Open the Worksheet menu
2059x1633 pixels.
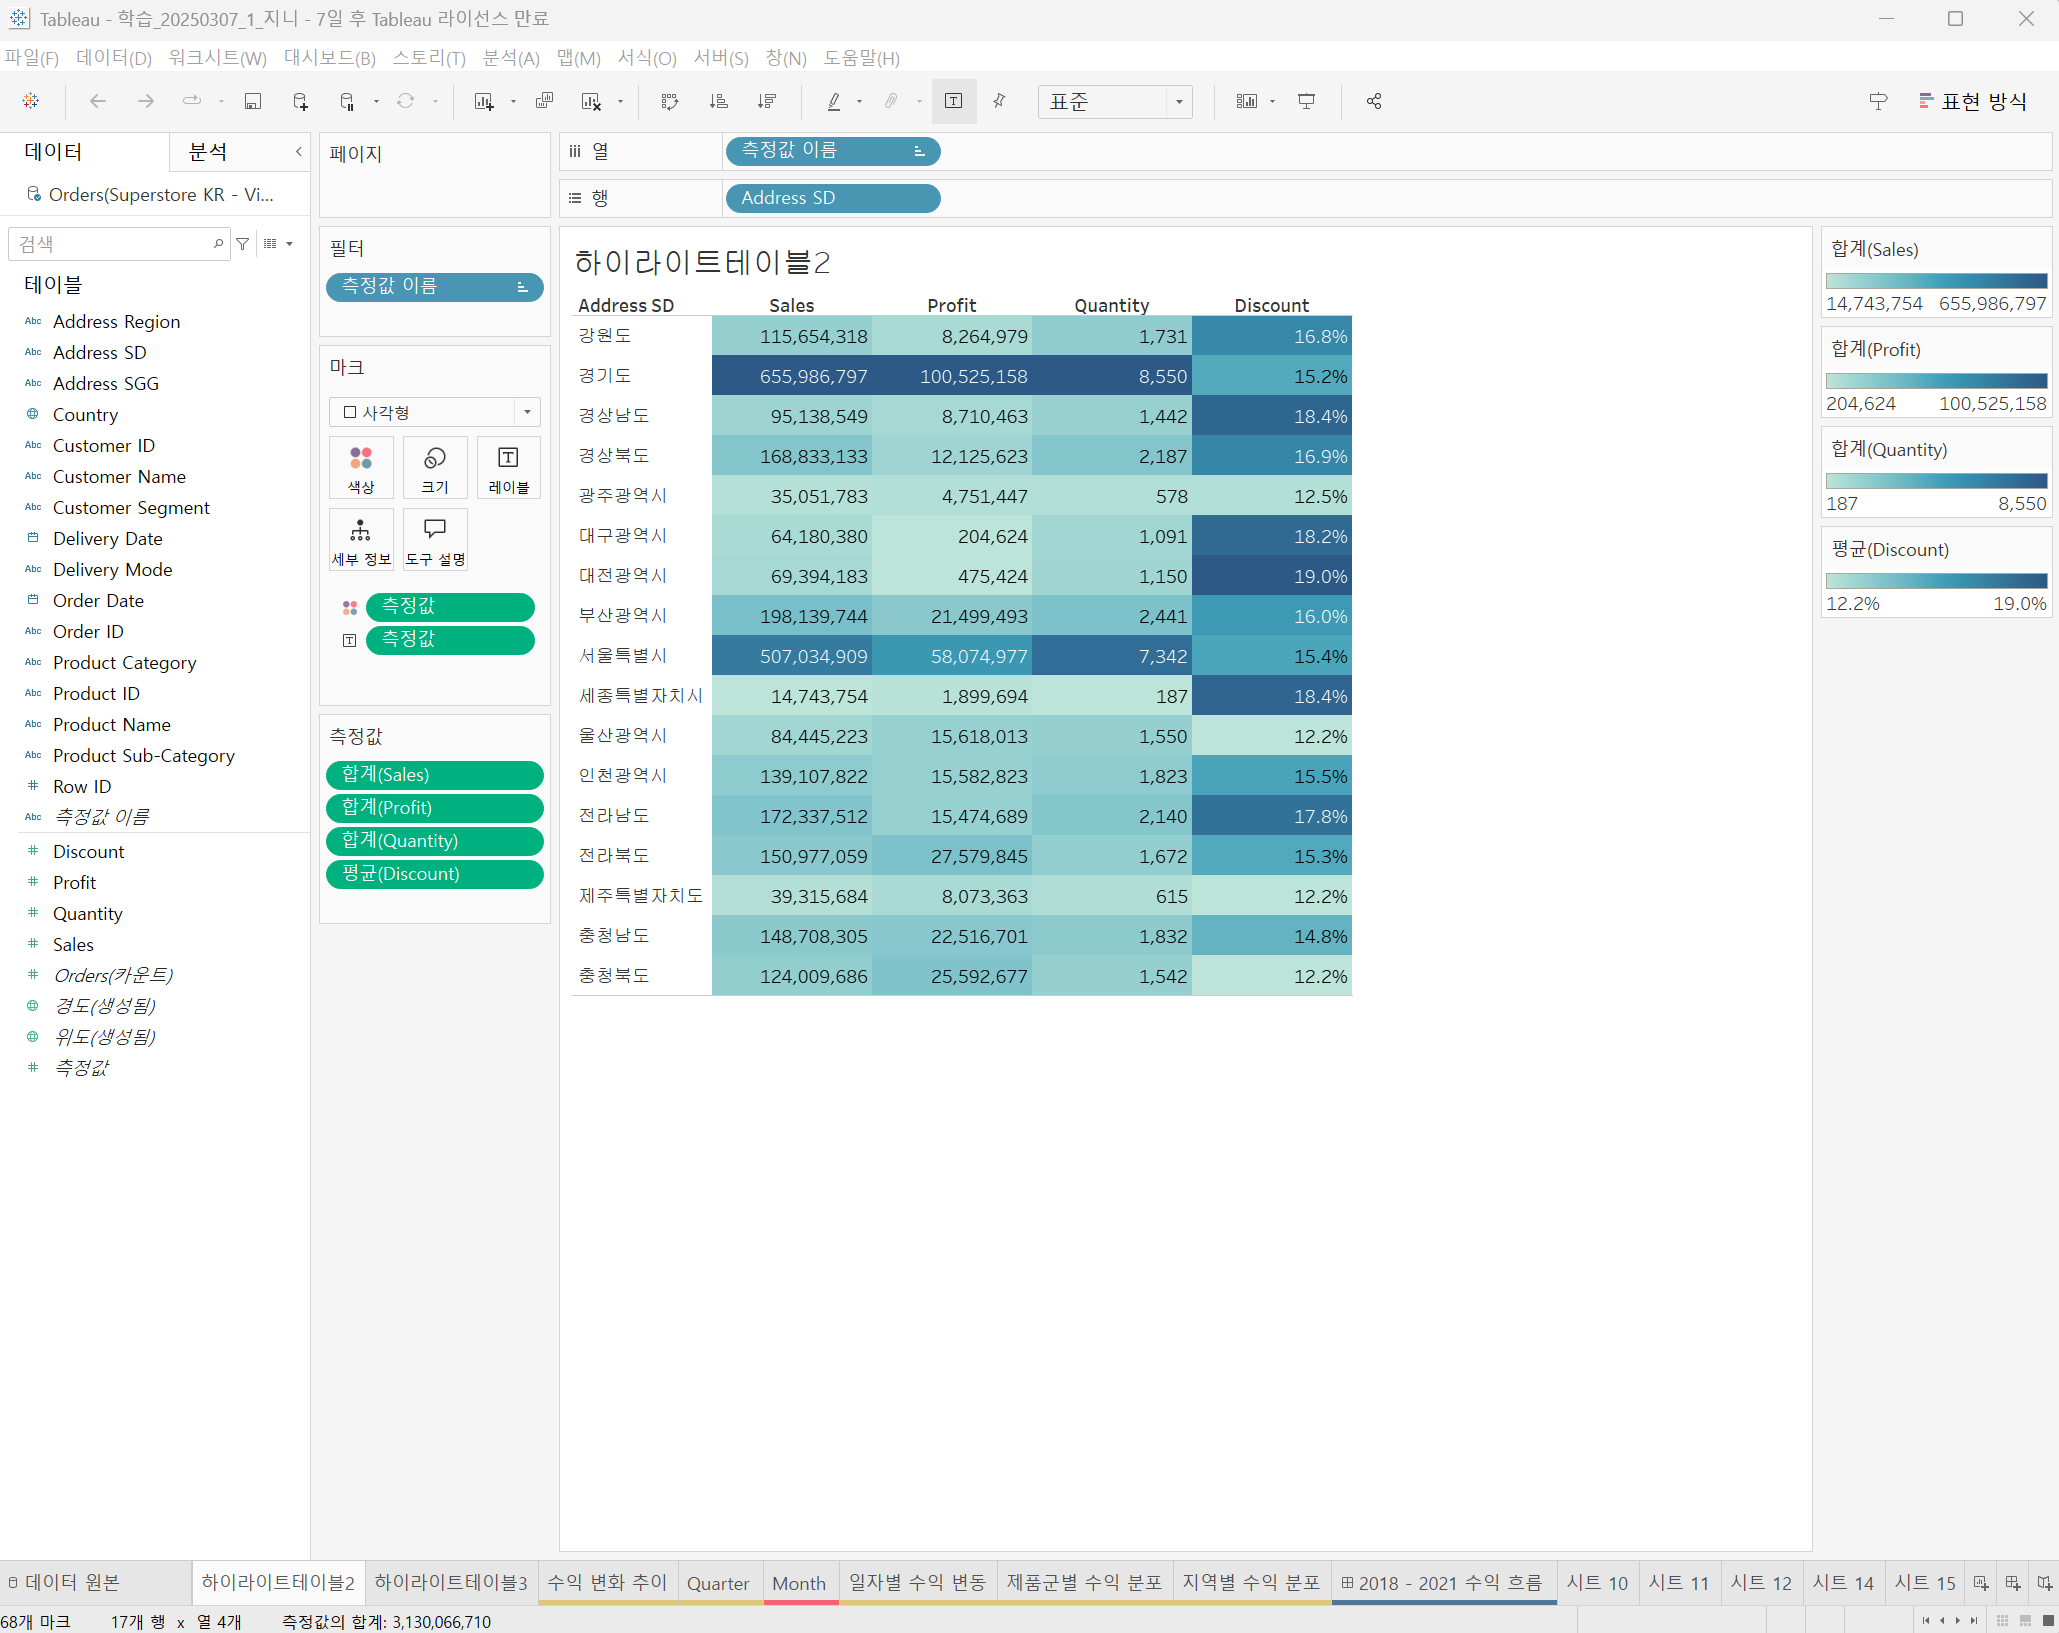point(217,58)
